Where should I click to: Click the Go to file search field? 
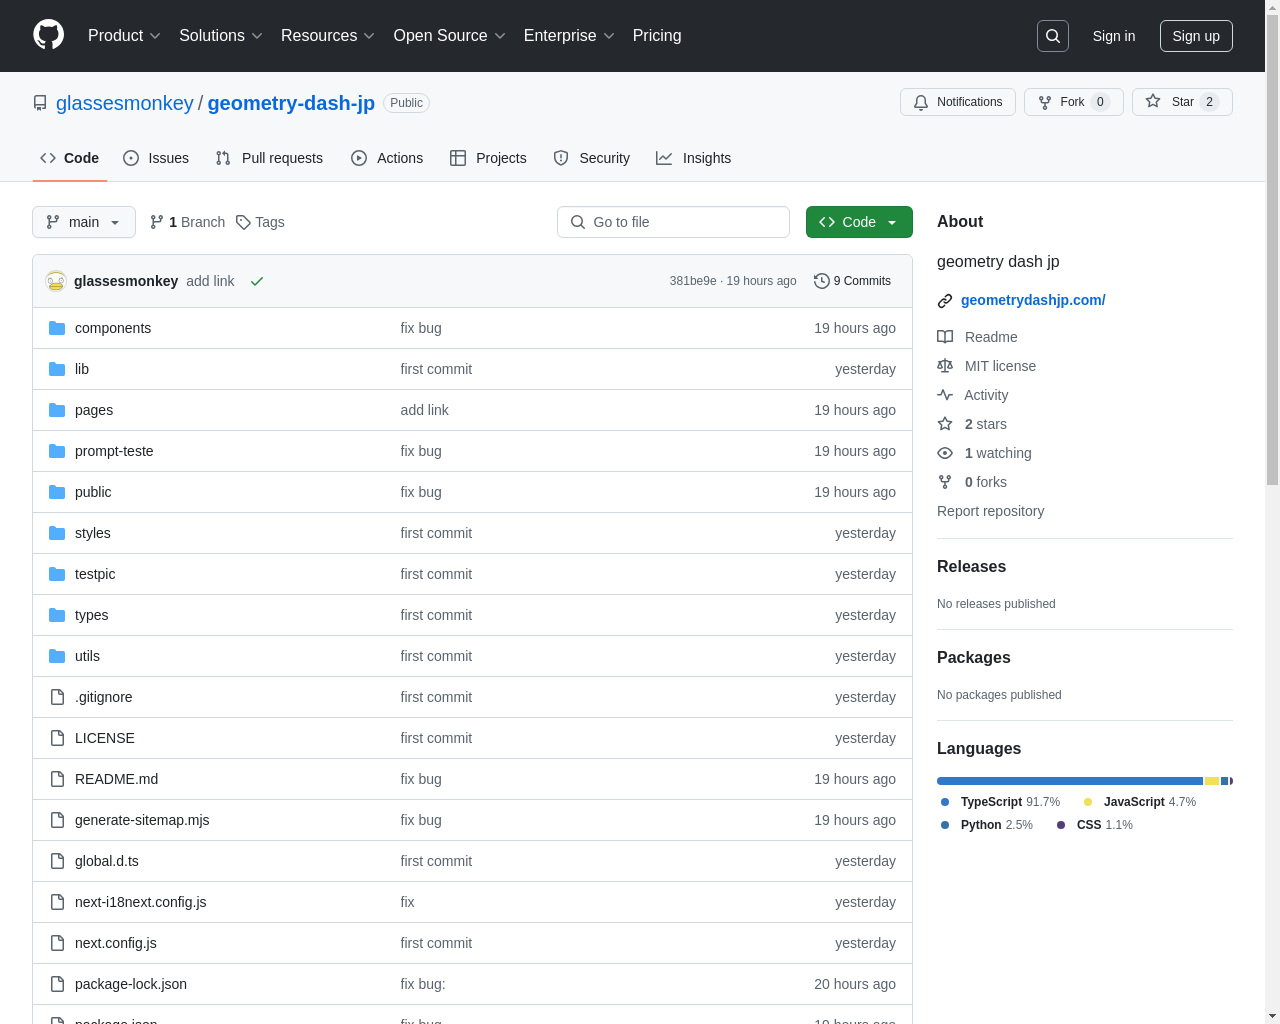673,222
